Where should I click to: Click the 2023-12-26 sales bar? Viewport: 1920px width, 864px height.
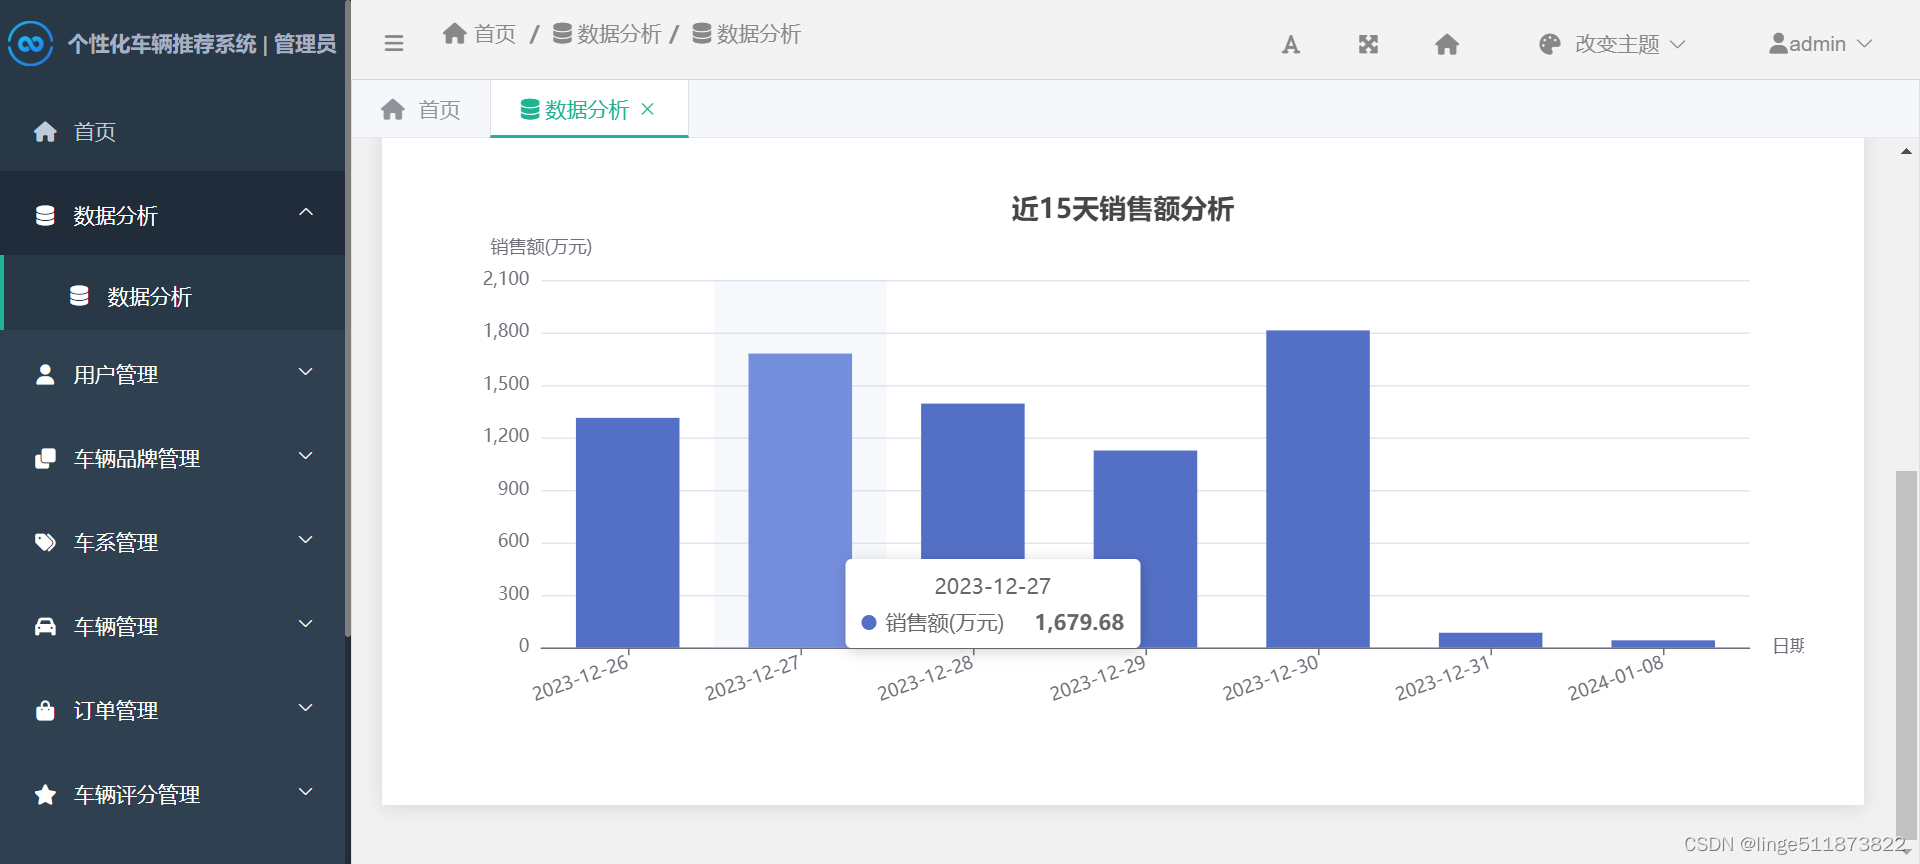click(627, 532)
